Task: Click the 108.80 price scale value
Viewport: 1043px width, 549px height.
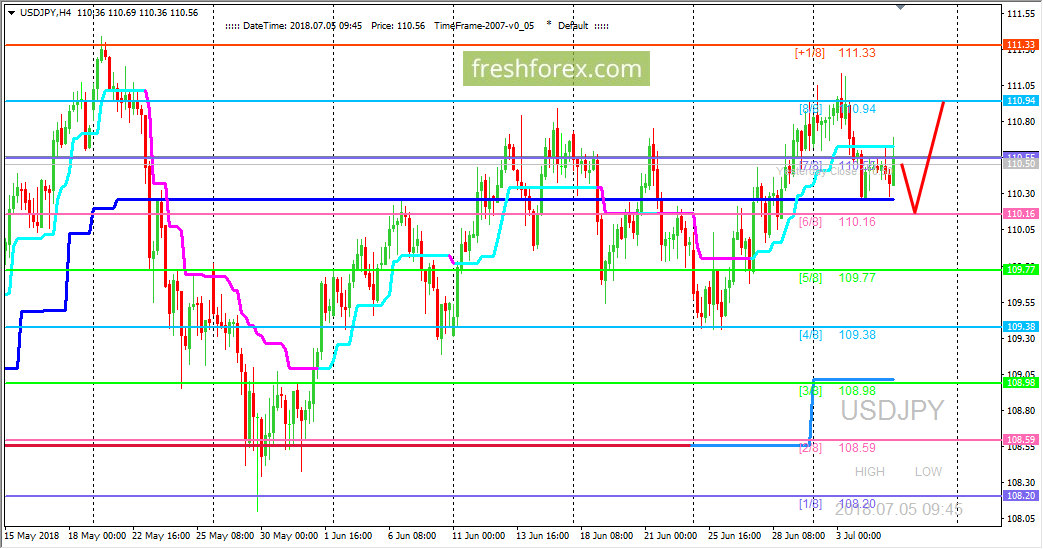Action: click(1021, 411)
